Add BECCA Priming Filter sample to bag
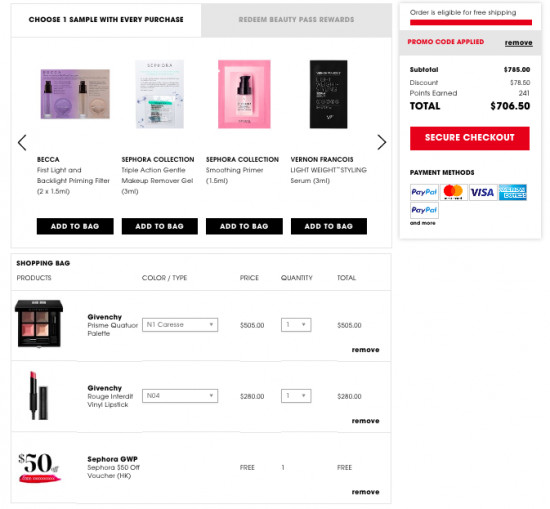The height and width of the screenshot is (509, 550). pos(75,226)
